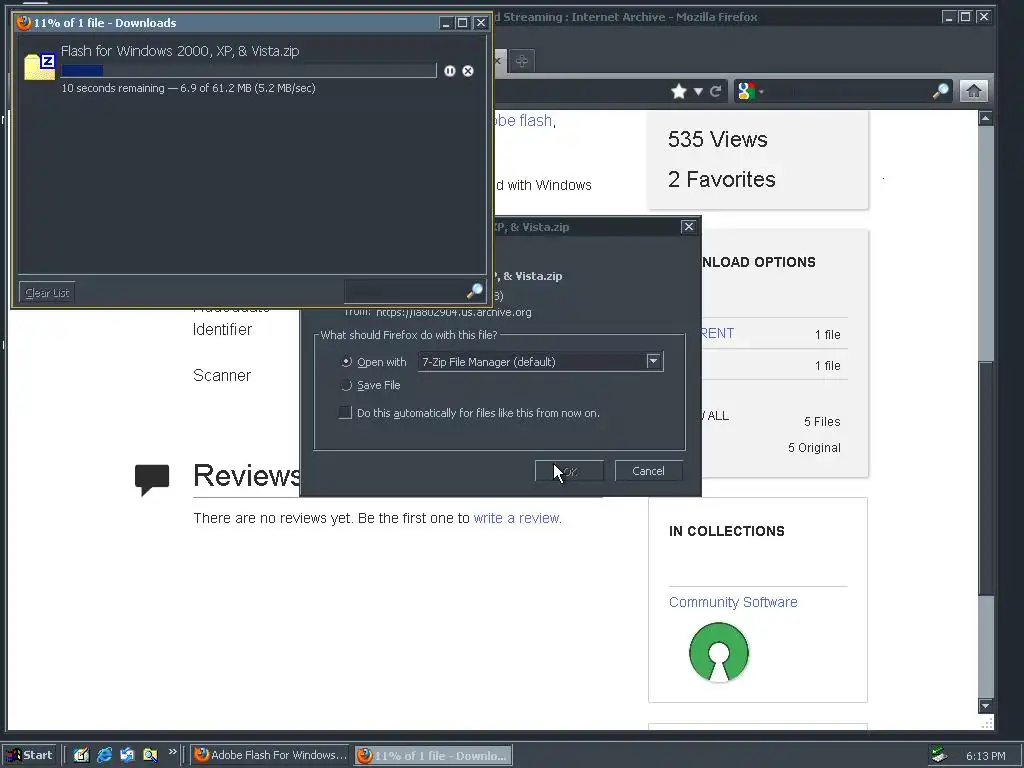This screenshot has height=768, width=1024.
Task: Click the zip file icon in Downloads
Action: [40, 67]
